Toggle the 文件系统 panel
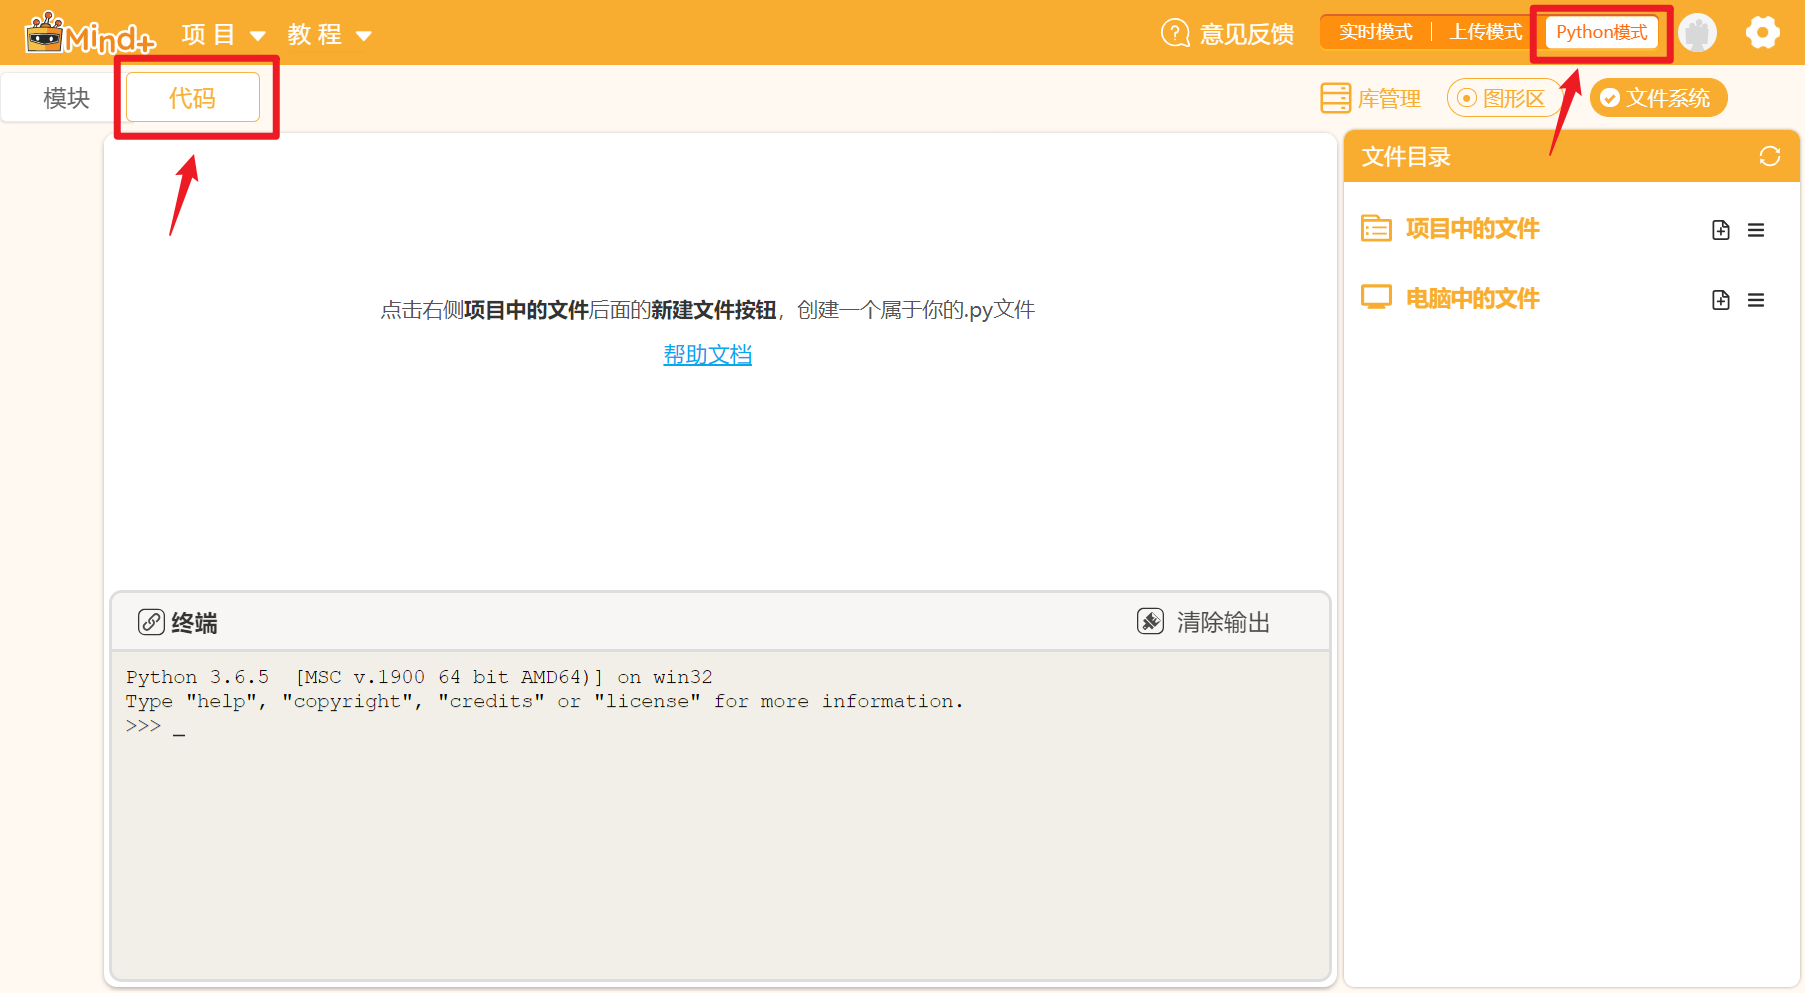This screenshot has width=1805, height=993. point(1658,98)
